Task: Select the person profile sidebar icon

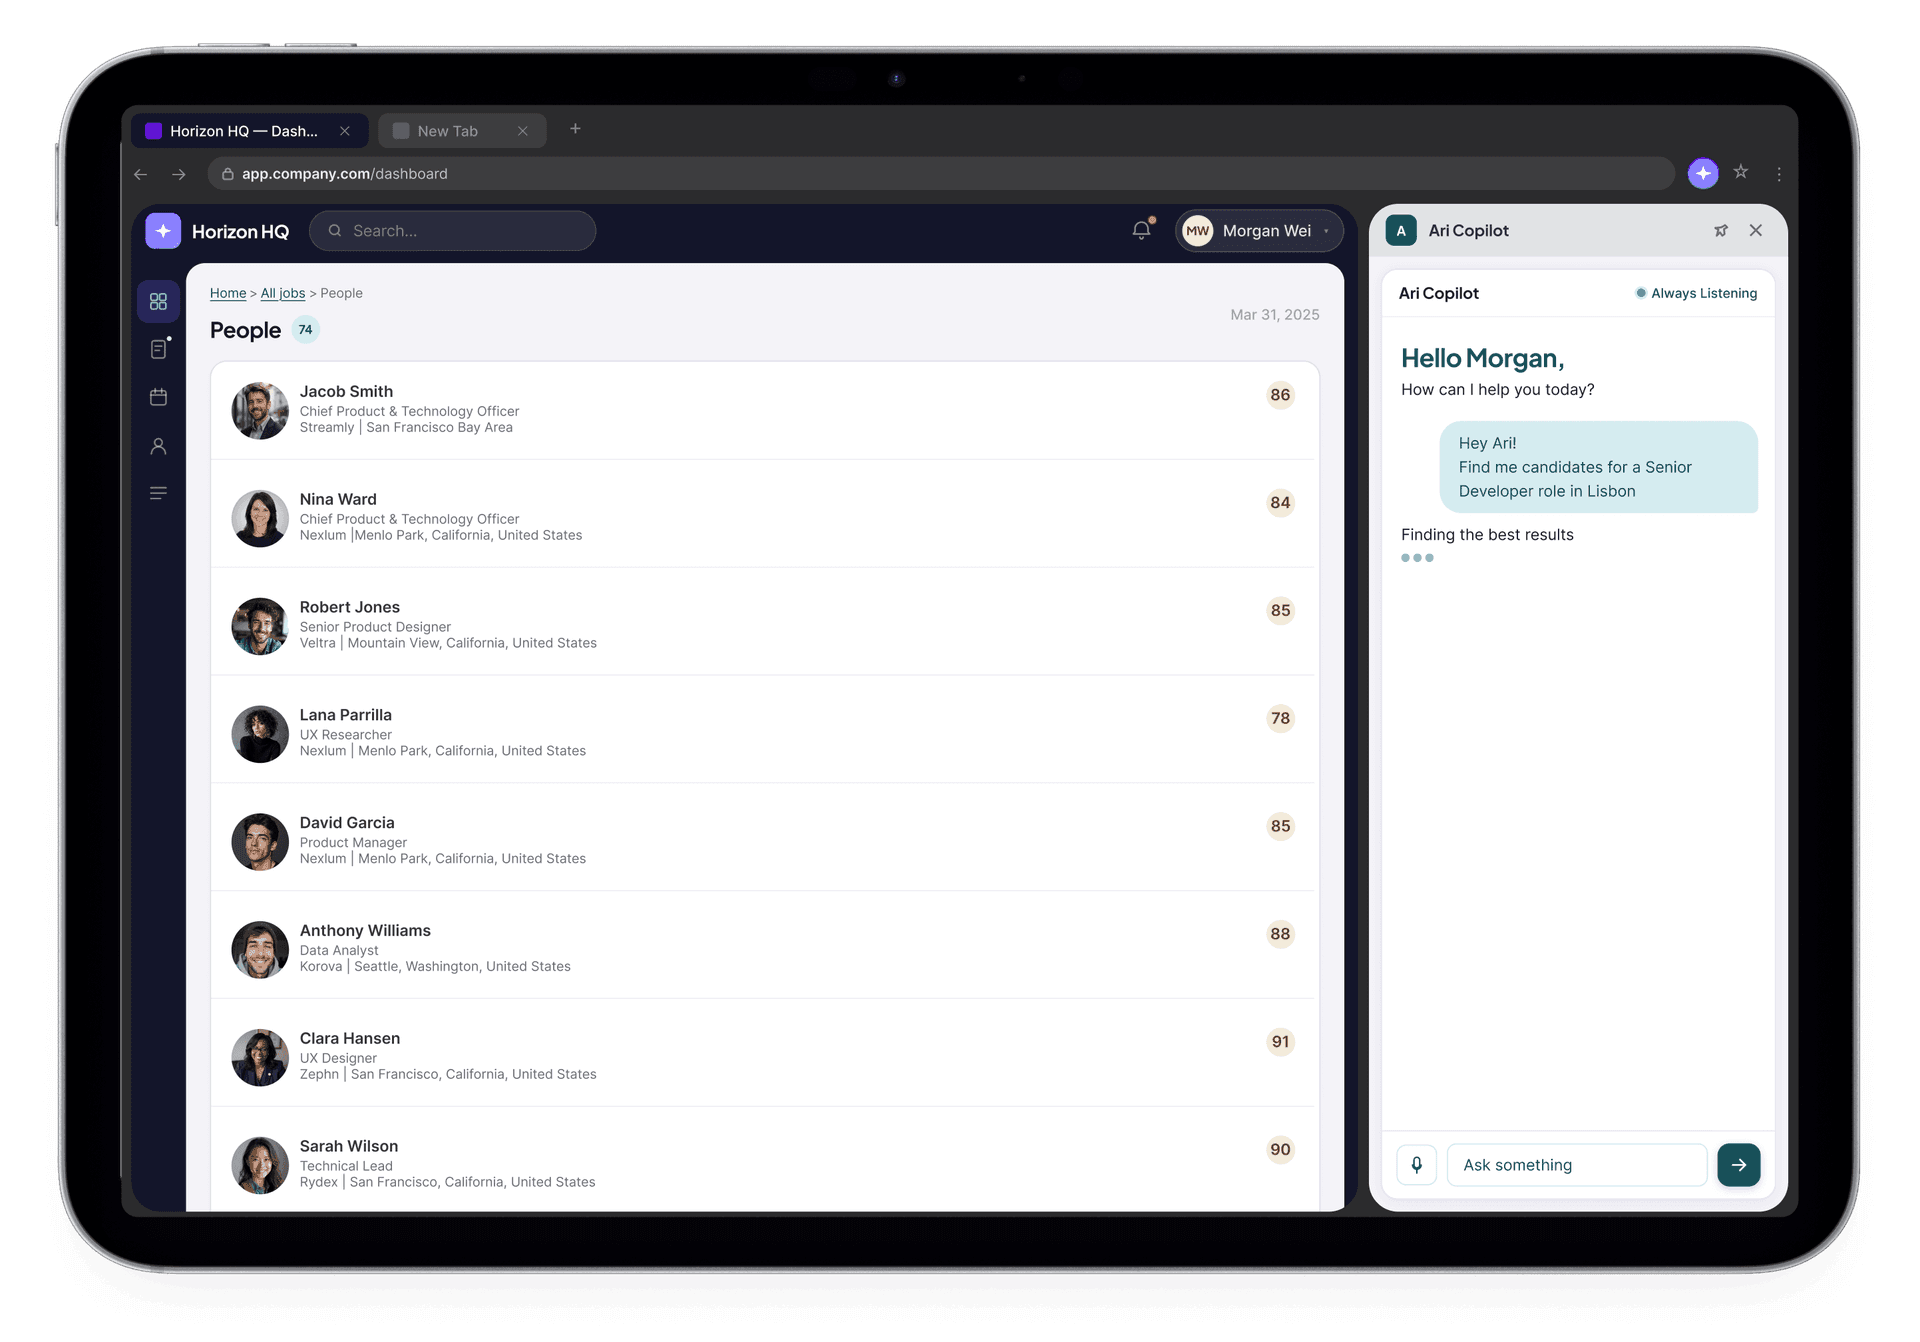Action: click(x=158, y=446)
